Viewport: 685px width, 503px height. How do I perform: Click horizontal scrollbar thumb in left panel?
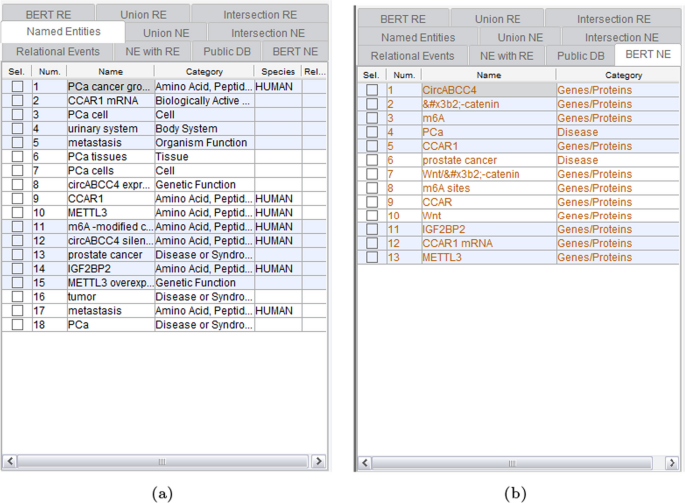(163, 461)
